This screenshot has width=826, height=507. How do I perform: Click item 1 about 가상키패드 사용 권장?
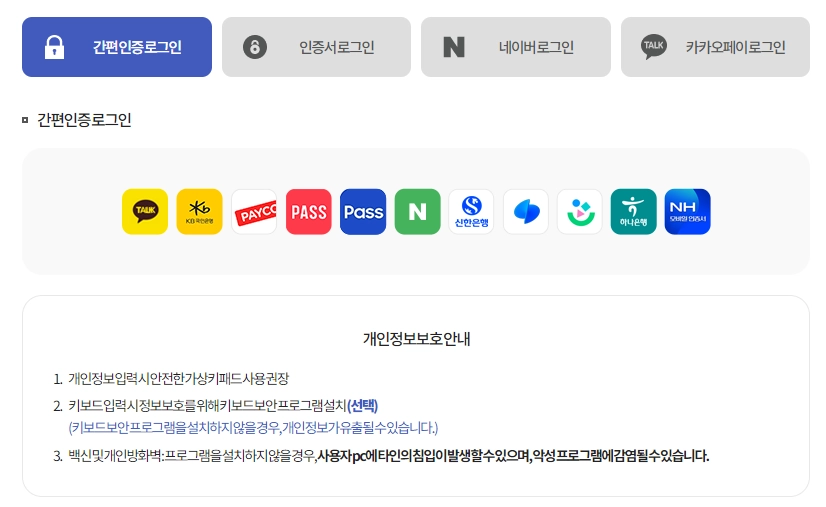(x=178, y=378)
